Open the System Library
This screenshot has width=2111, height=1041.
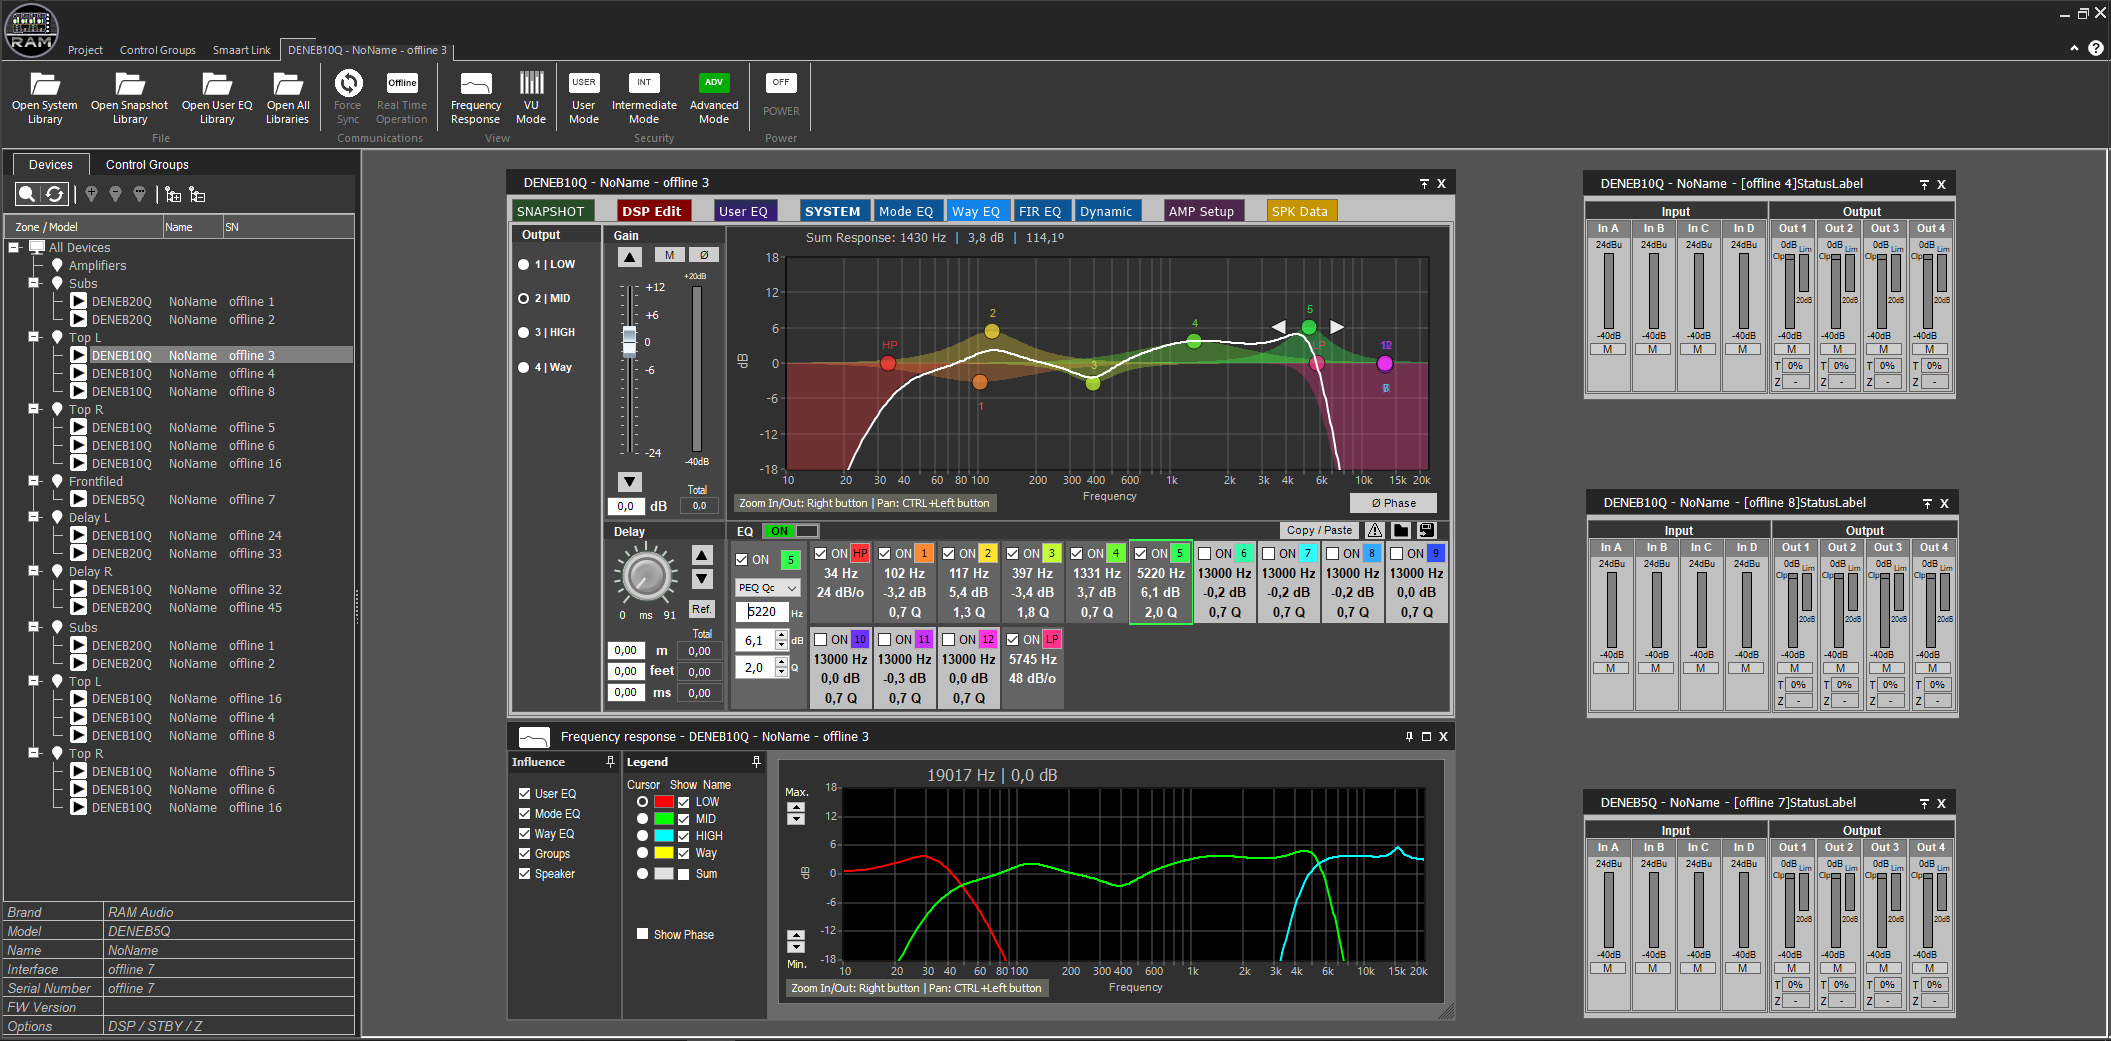tap(44, 97)
